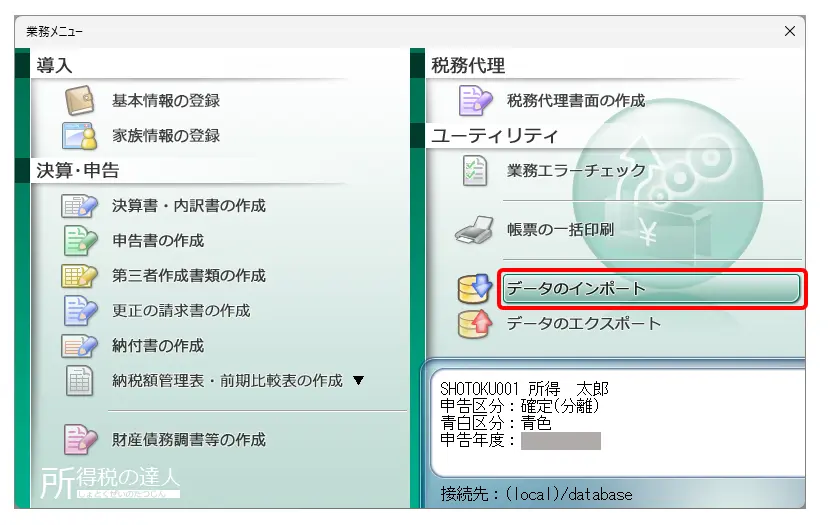Click the データのエクスポート database icon

coord(474,324)
